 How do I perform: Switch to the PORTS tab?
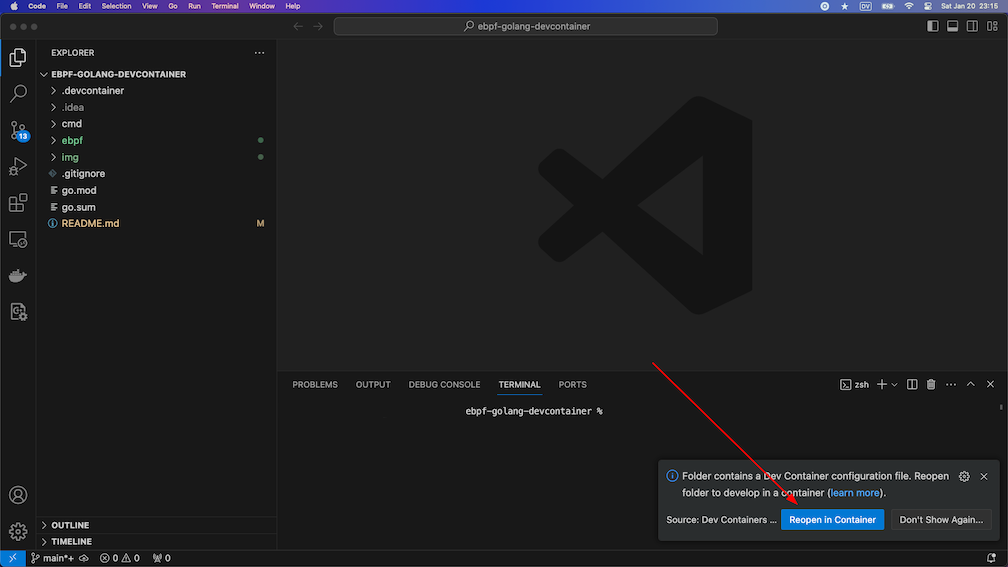[572, 384]
